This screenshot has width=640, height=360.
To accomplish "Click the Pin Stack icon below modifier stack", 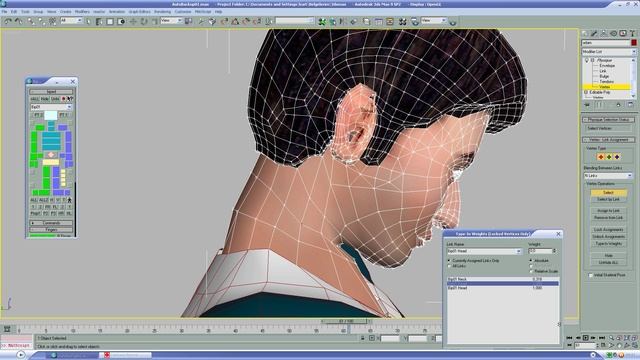I will point(587,105).
